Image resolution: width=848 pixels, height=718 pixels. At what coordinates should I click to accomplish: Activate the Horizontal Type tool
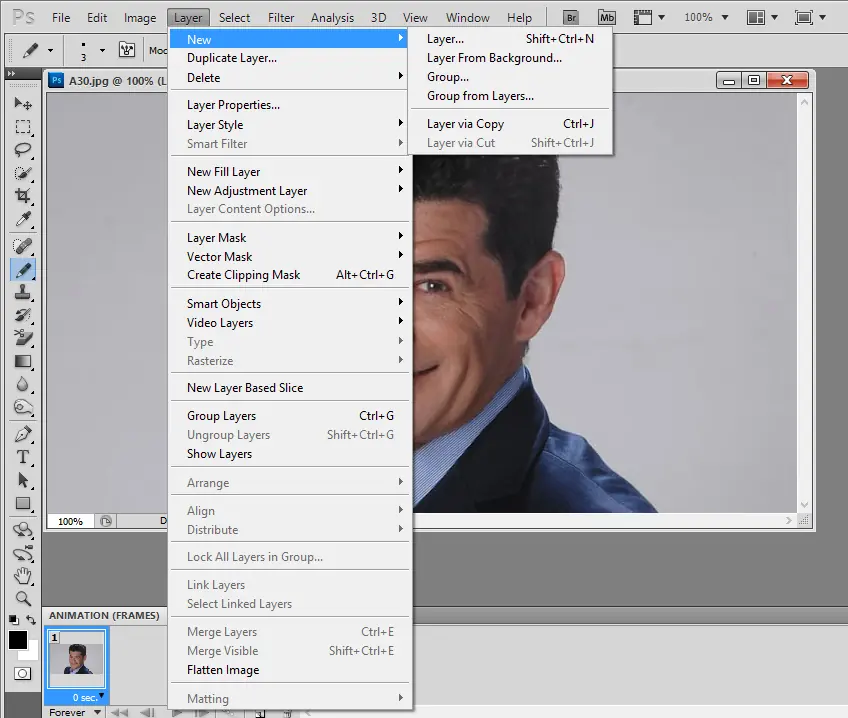coord(23,457)
